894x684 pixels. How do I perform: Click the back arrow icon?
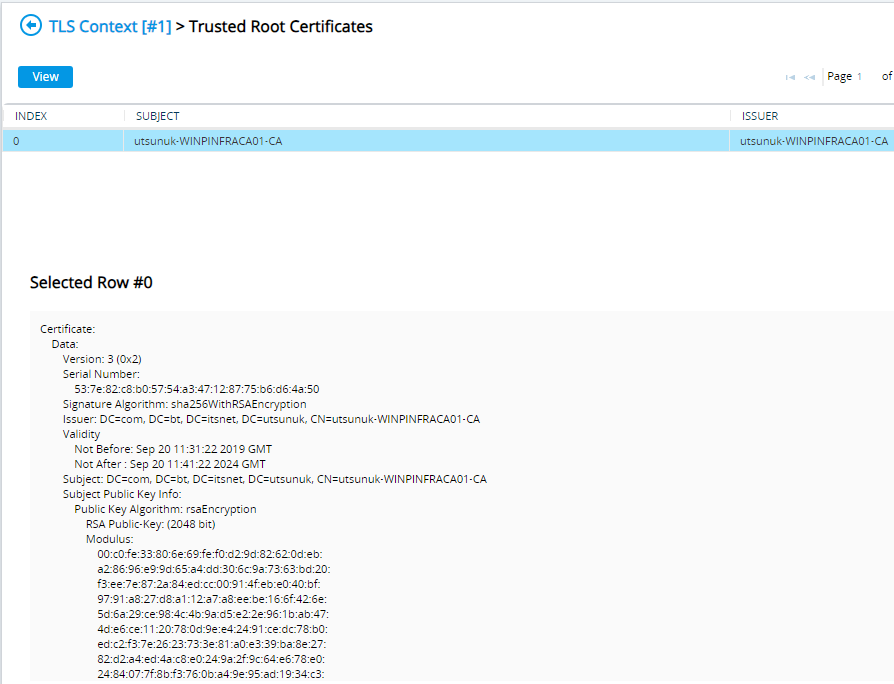point(31,26)
